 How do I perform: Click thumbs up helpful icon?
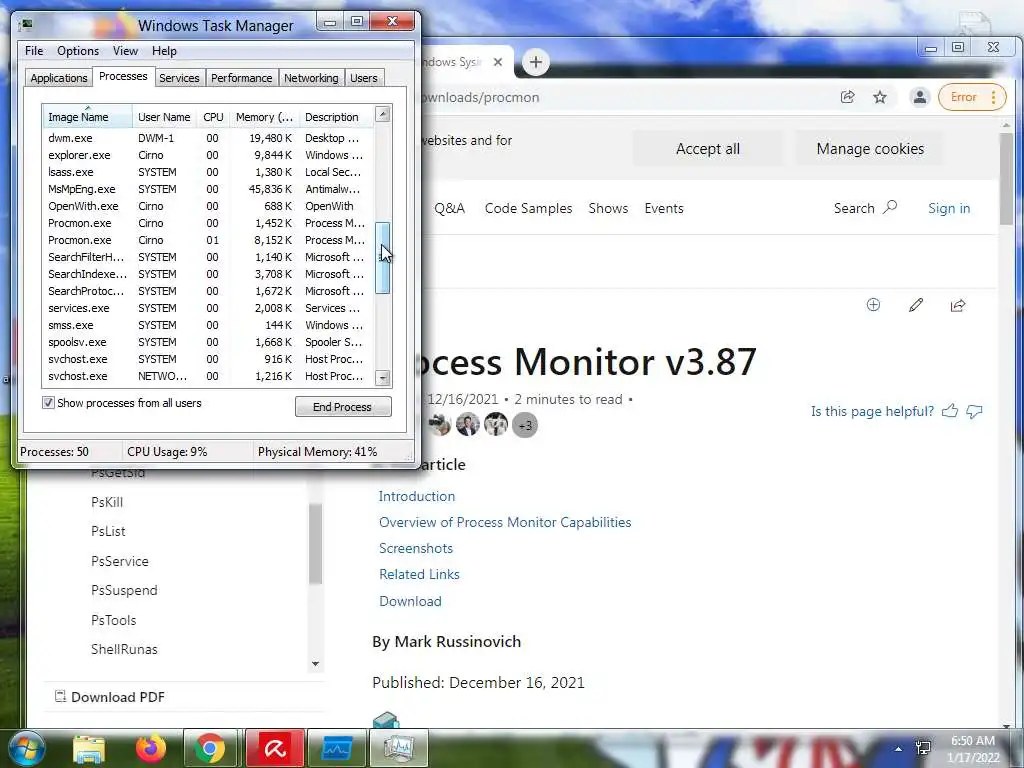(950, 411)
